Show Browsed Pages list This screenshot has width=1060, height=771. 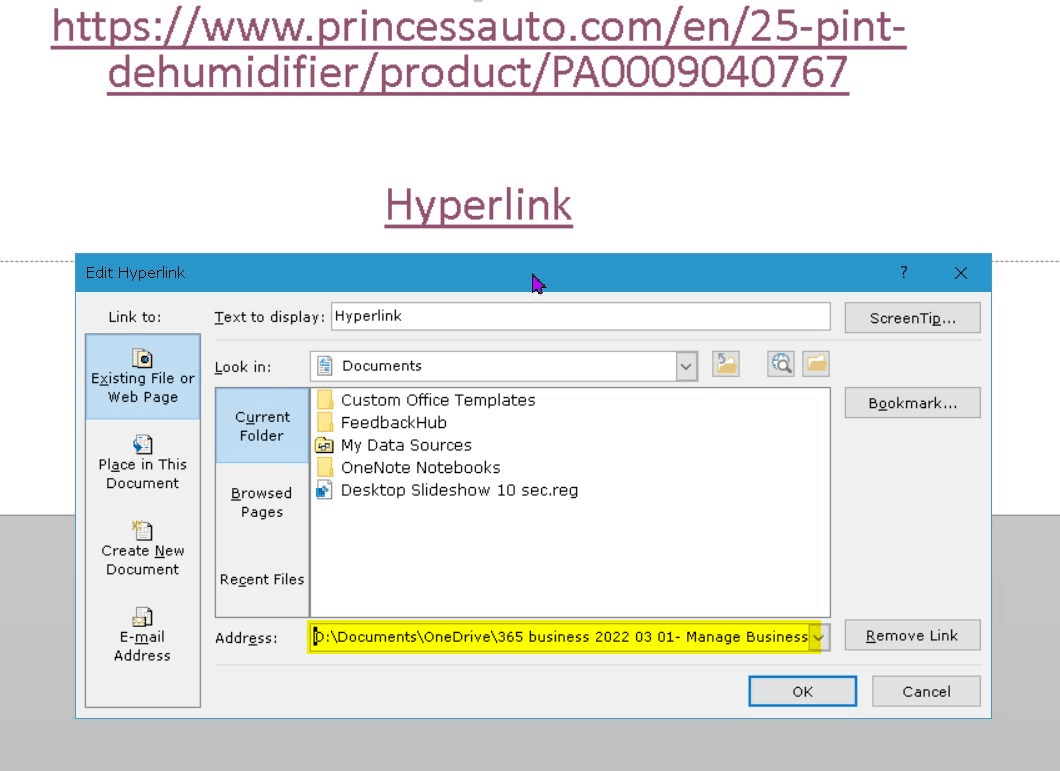point(262,503)
